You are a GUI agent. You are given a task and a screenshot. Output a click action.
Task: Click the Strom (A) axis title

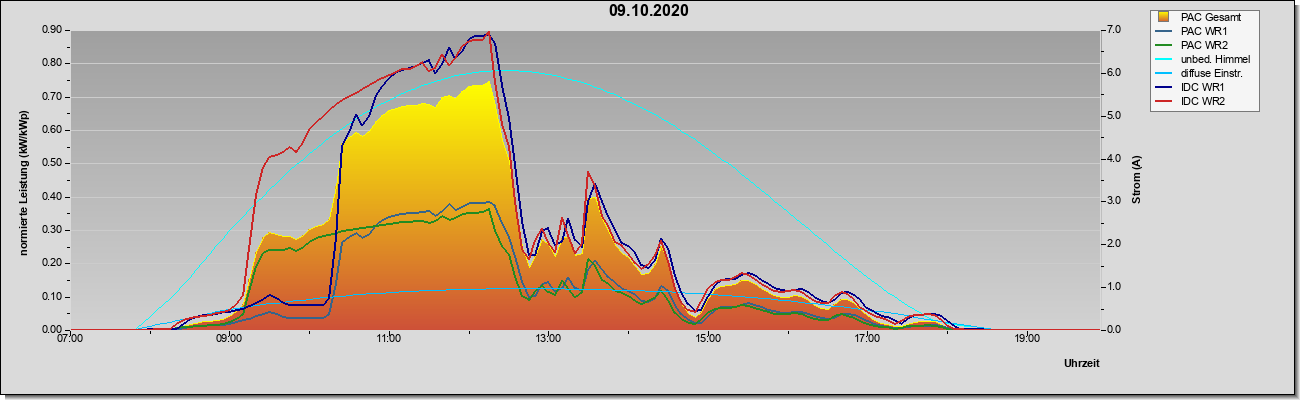(1137, 180)
